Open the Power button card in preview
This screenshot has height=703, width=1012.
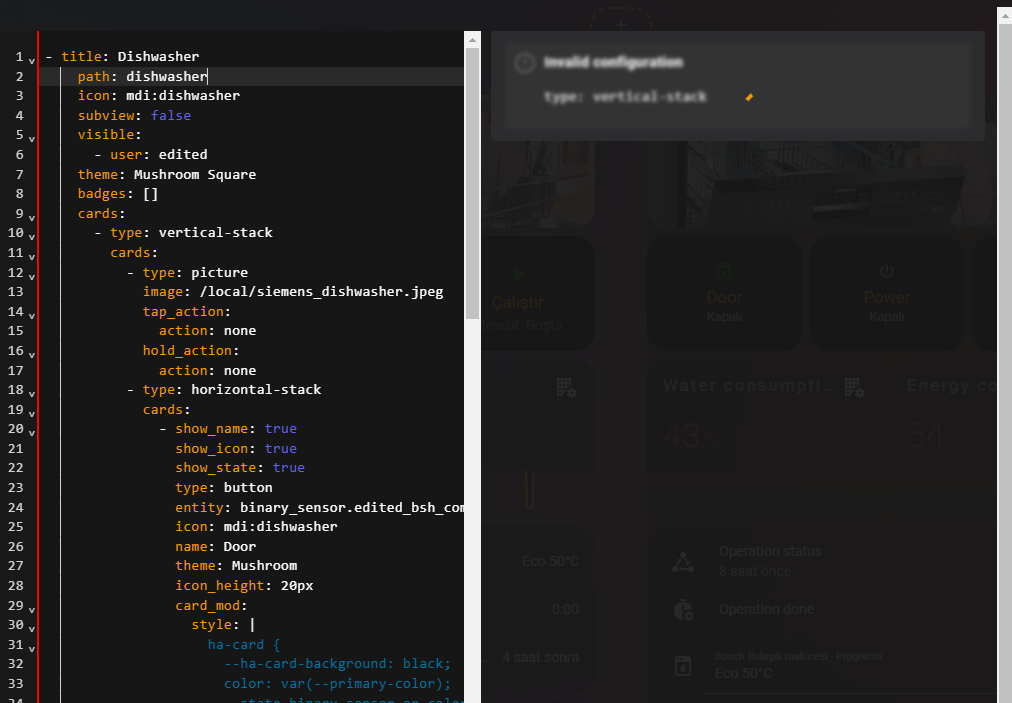(x=887, y=293)
